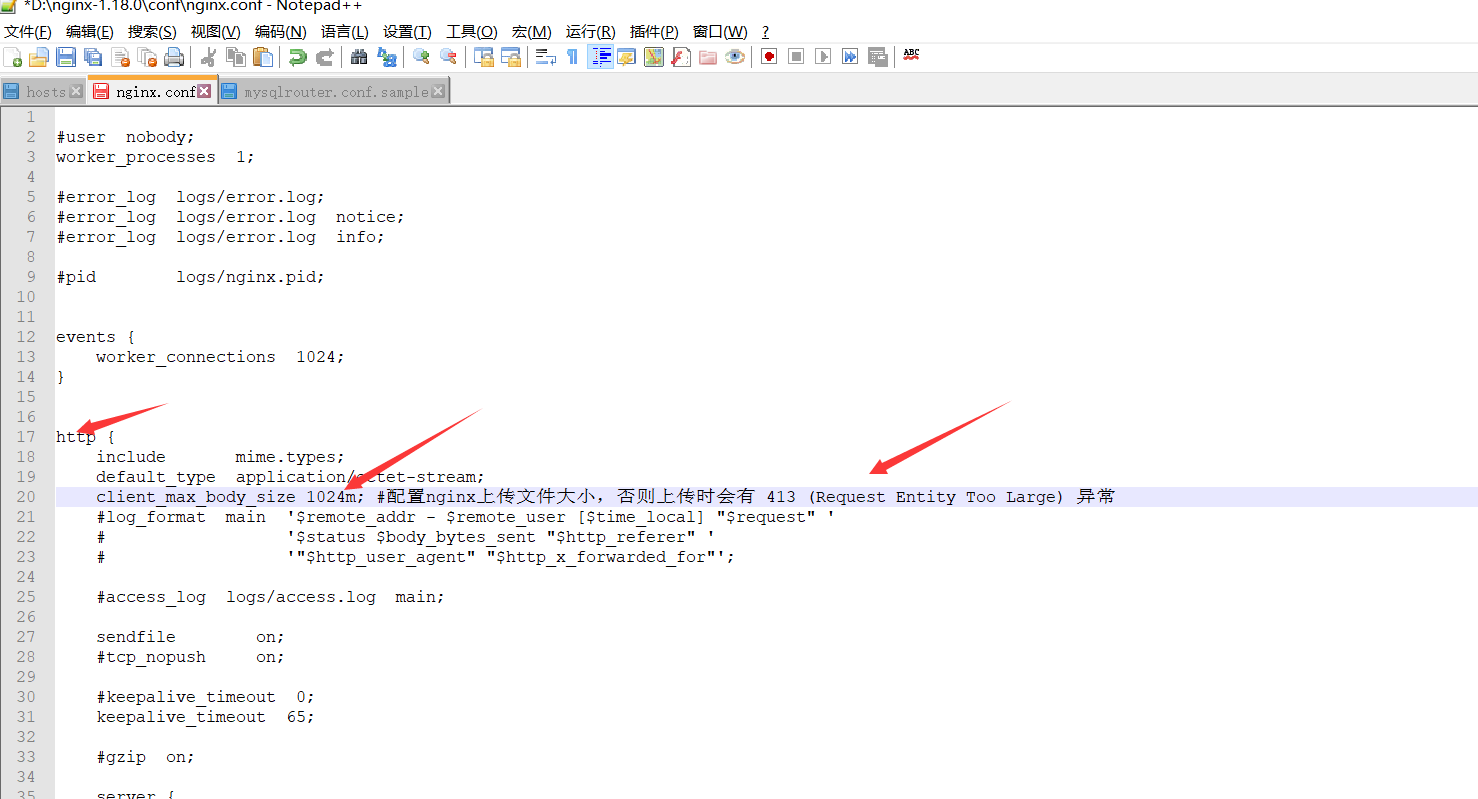The width and height of the screenshot is (1478, 799).
Task: Open the 文件(F) menu
Action: point(28,32)
